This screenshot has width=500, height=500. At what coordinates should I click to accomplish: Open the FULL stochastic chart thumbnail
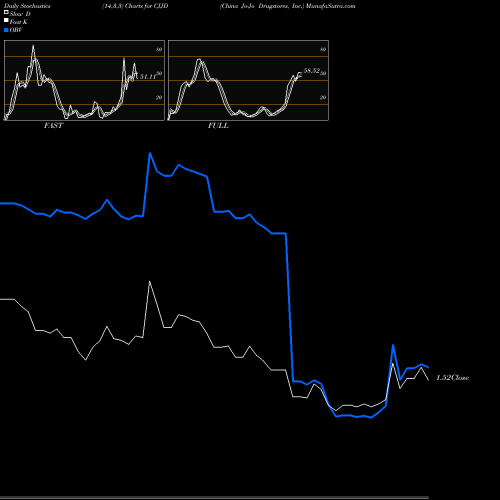click(x=248, y=80)
